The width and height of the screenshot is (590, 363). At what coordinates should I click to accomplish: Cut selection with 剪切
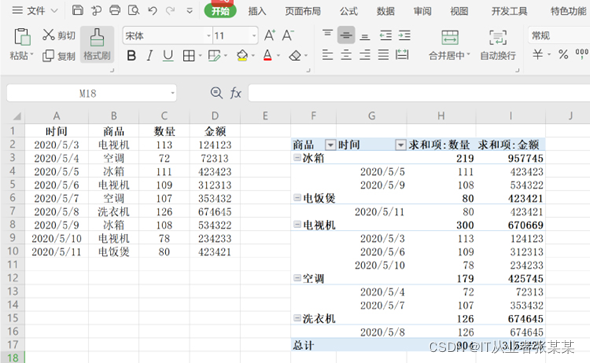(x=59, y=35)
